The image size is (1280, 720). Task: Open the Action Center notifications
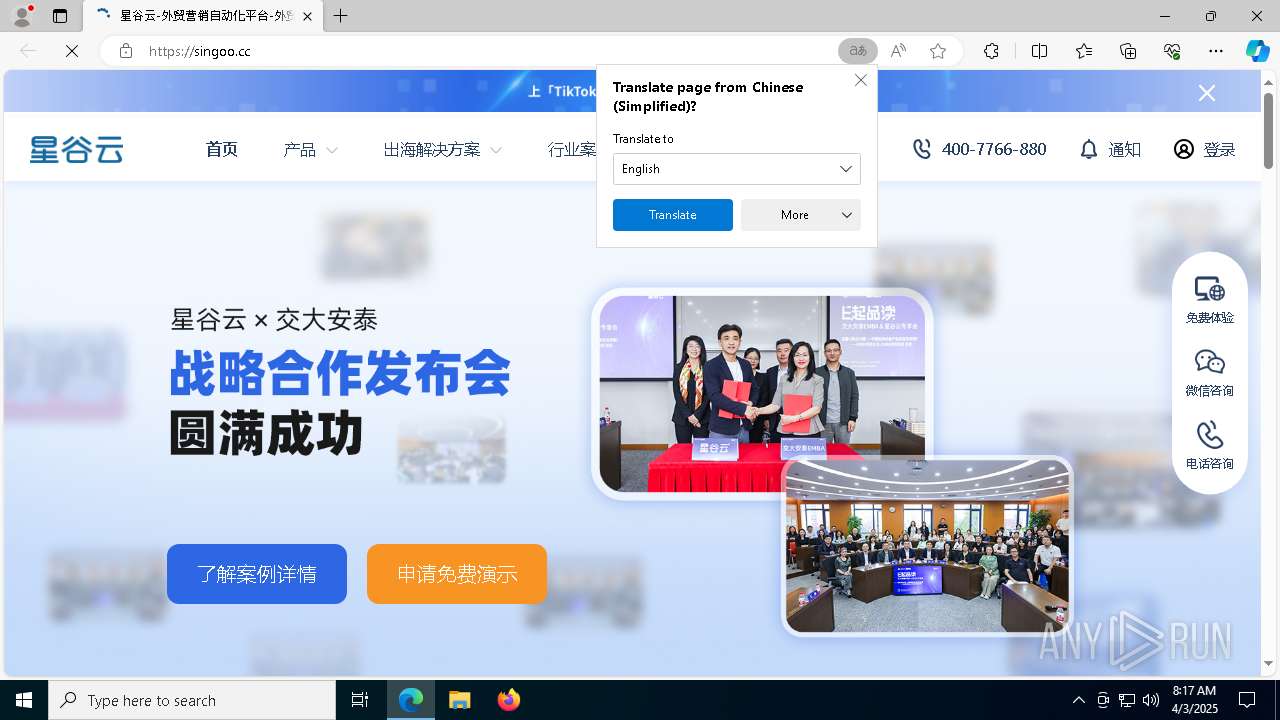1247,700
